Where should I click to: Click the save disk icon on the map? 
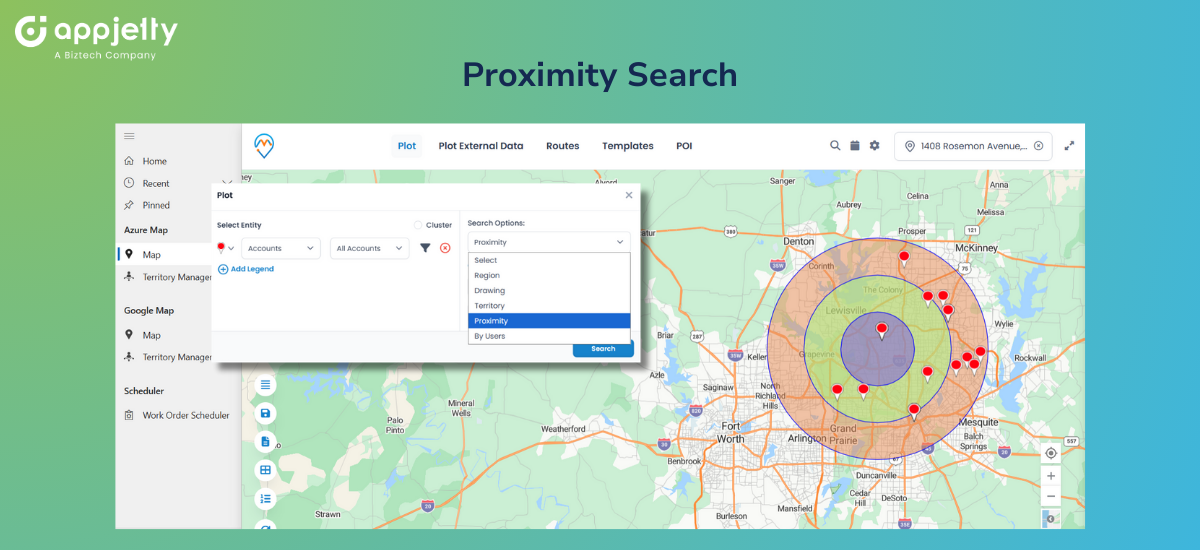tap(265, 413)
